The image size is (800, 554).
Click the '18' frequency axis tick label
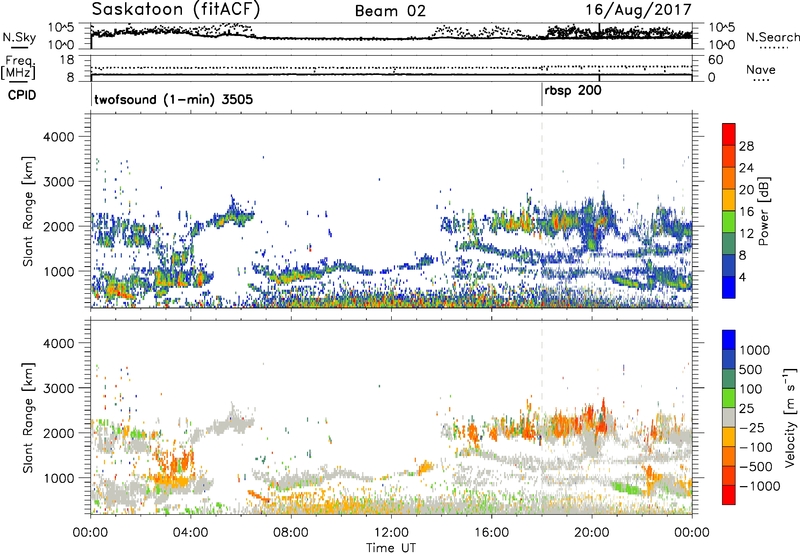click(x=66, y=60)
